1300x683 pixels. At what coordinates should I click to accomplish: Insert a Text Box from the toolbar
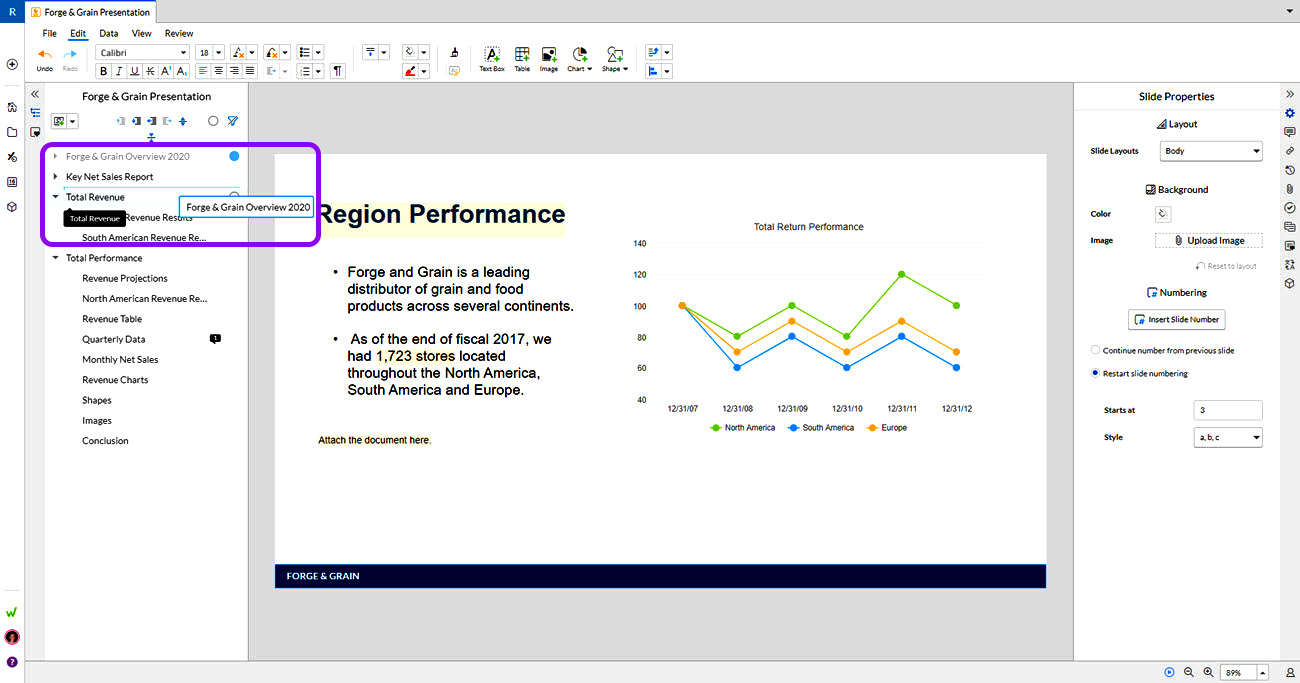click(x=492, y=58)
